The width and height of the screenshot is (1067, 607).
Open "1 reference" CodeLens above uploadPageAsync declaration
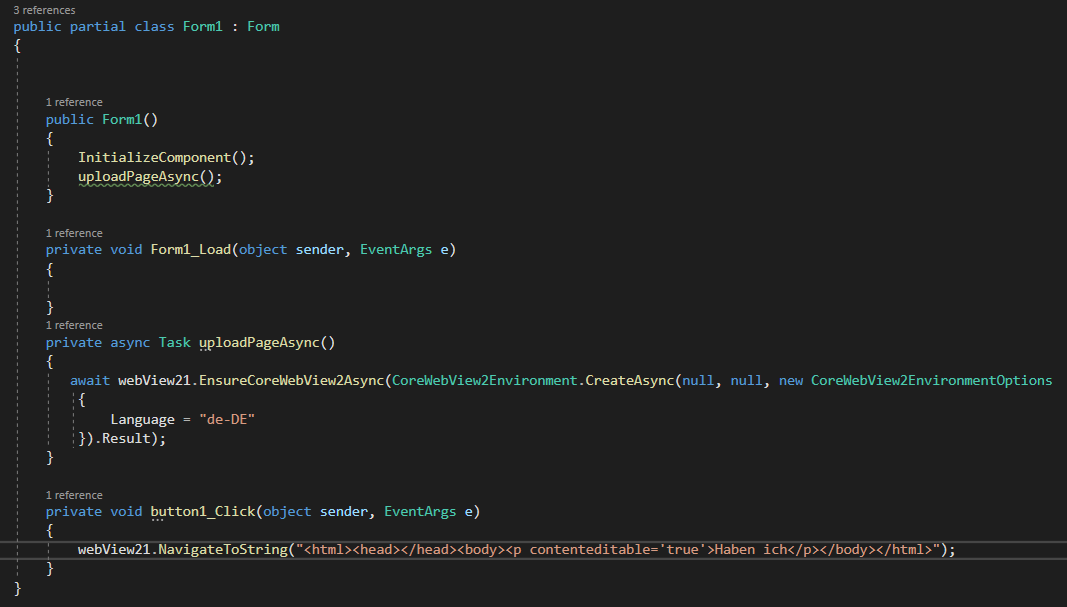74,325
